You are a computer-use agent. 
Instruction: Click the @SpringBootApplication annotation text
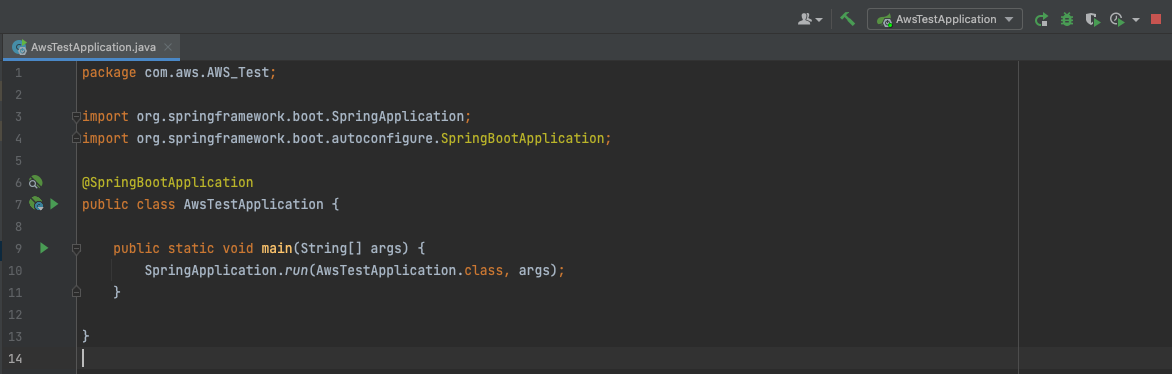point(167,182)
